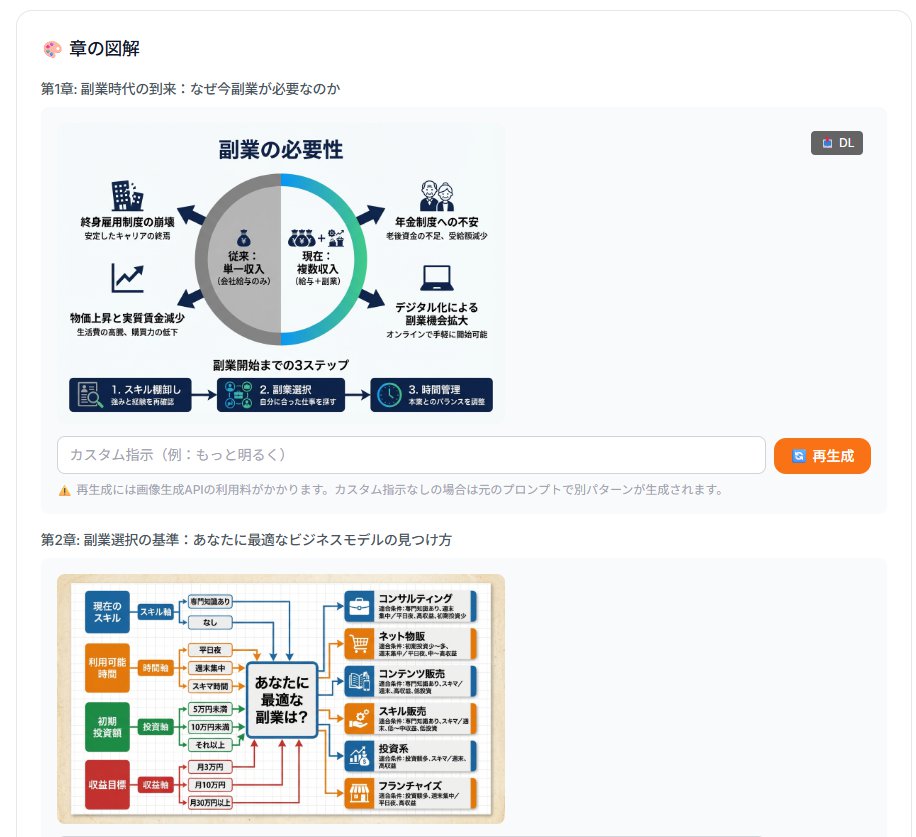Click the DL button above the first infographic

point(837,143)
